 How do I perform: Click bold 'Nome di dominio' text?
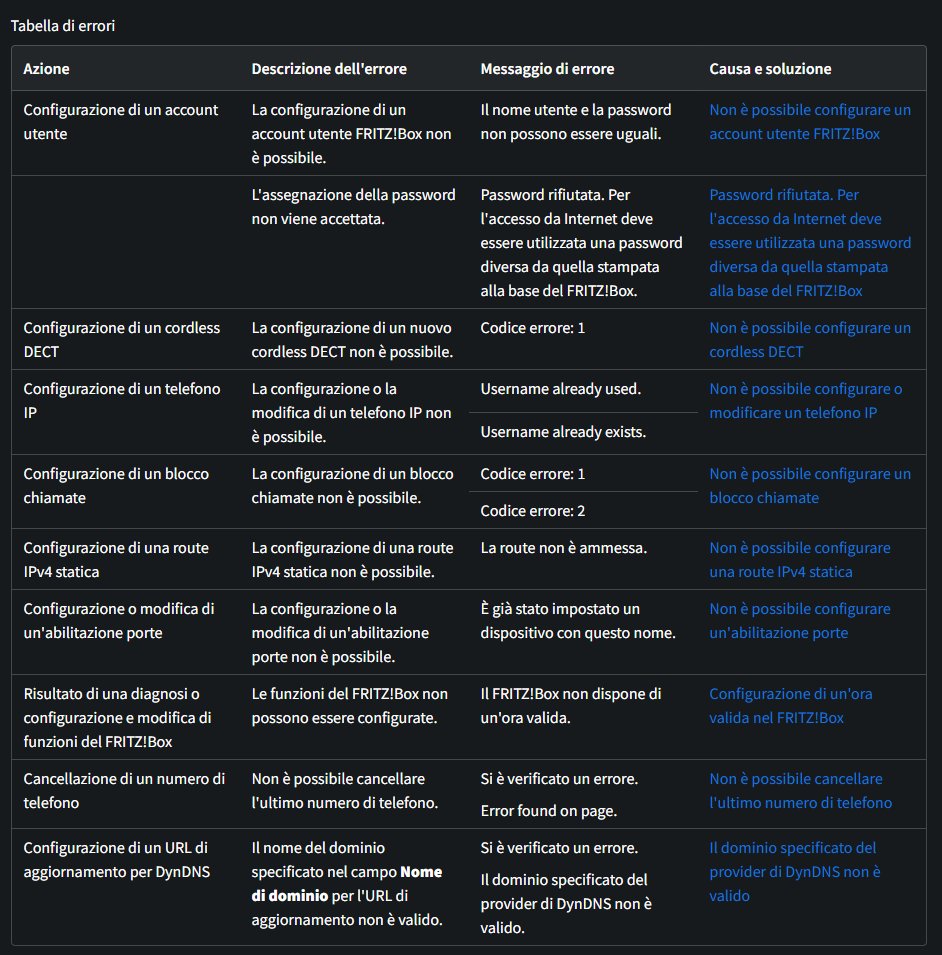coord(347,884)
